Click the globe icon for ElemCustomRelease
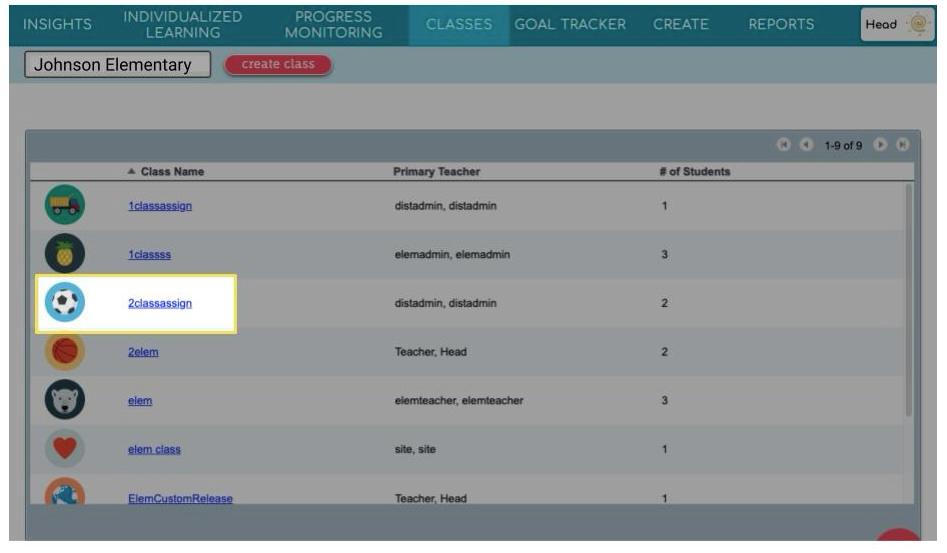Image resolution: width=947 pixels, height=553 pixels. point(65,491)
